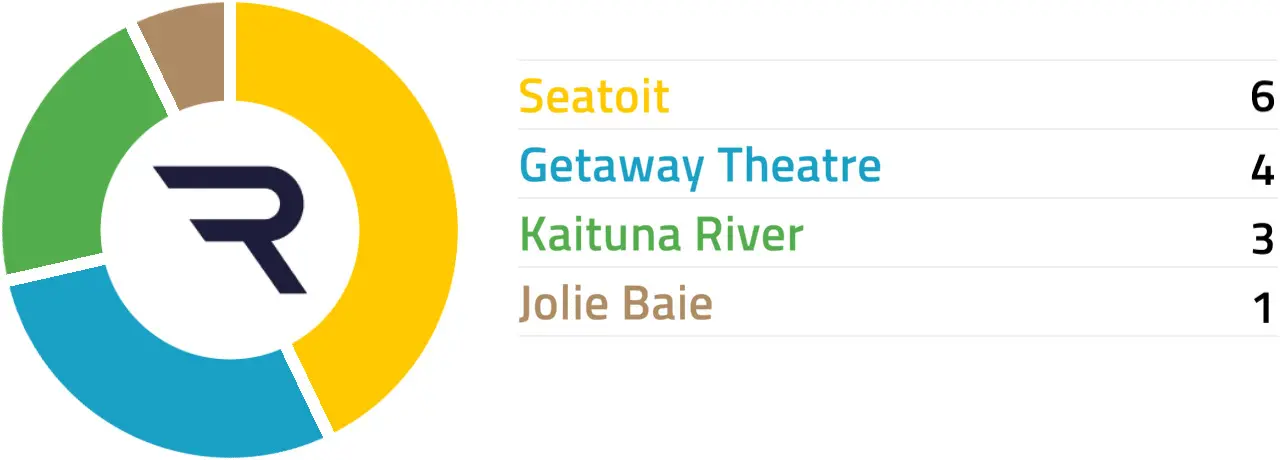Viewport: 1280px width, 460px height.
Task: Select the word Kaituna in the legend
Action: coord(588,235)
